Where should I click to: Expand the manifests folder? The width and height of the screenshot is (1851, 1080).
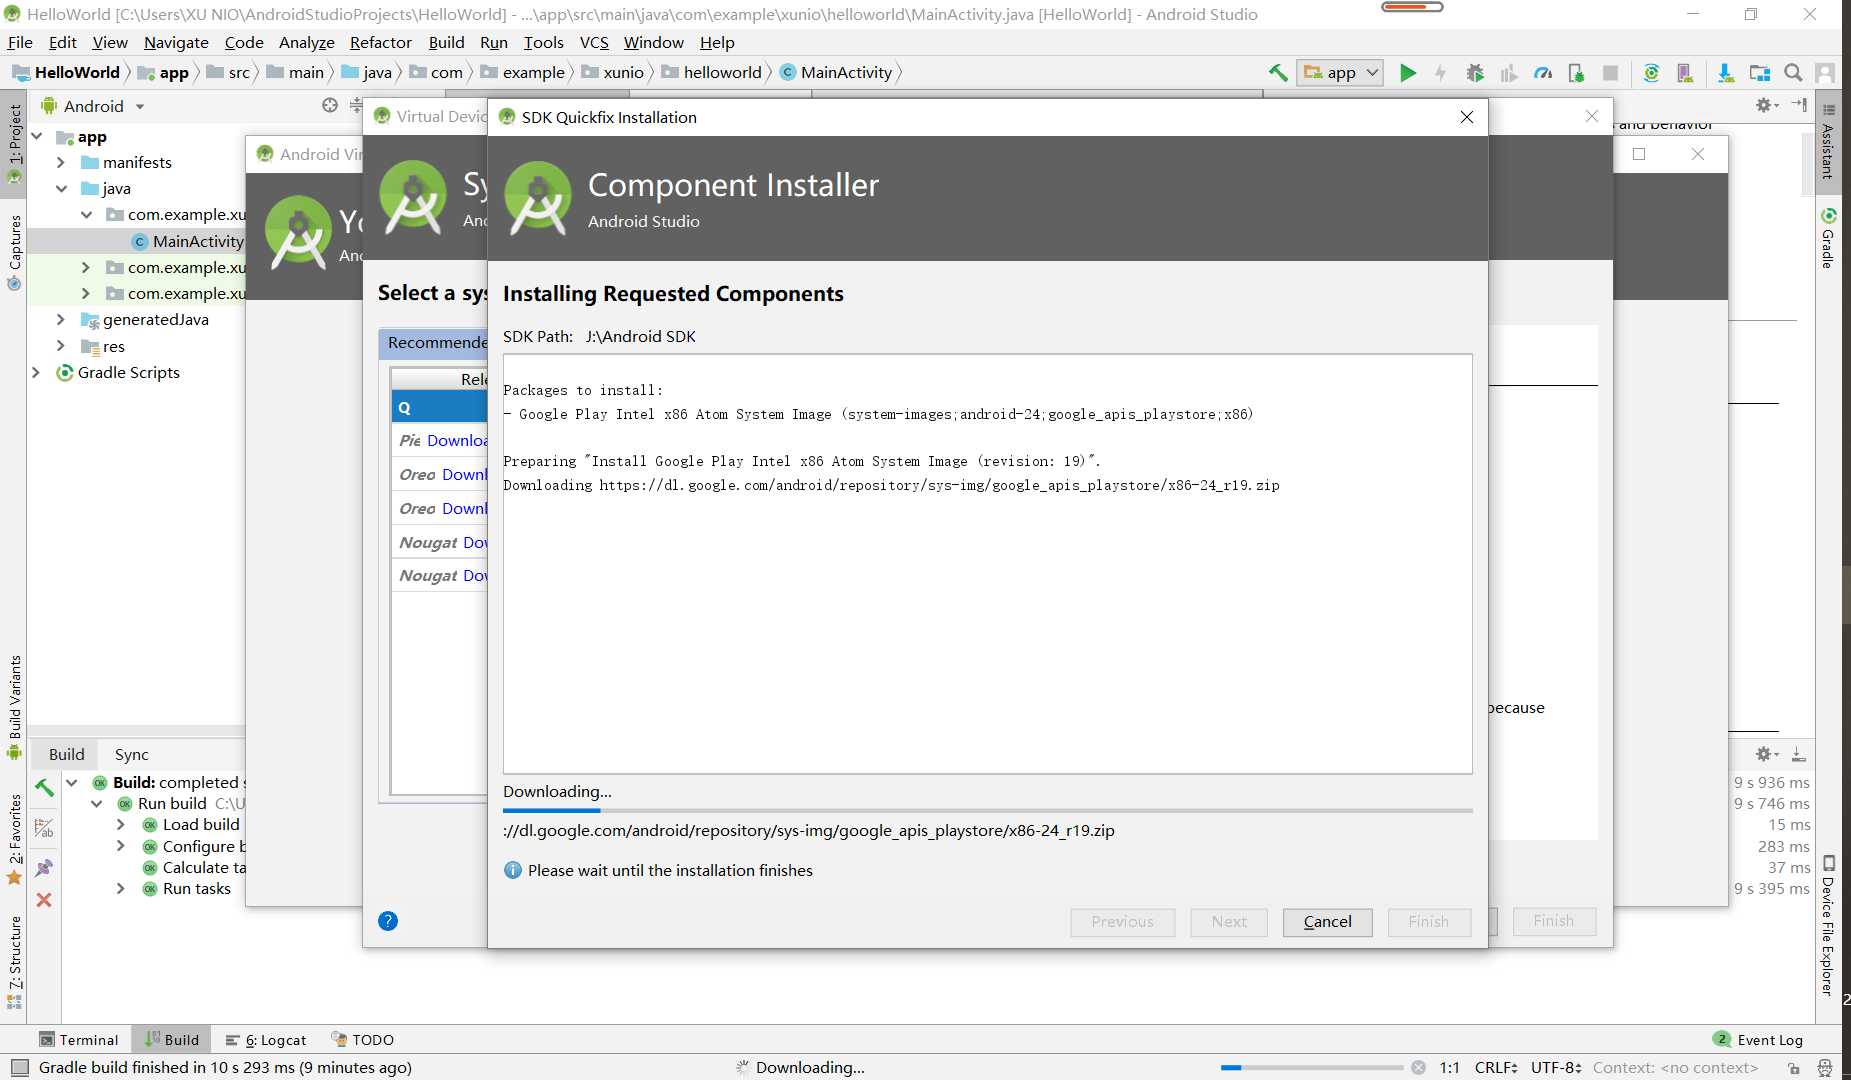[61, 162]
